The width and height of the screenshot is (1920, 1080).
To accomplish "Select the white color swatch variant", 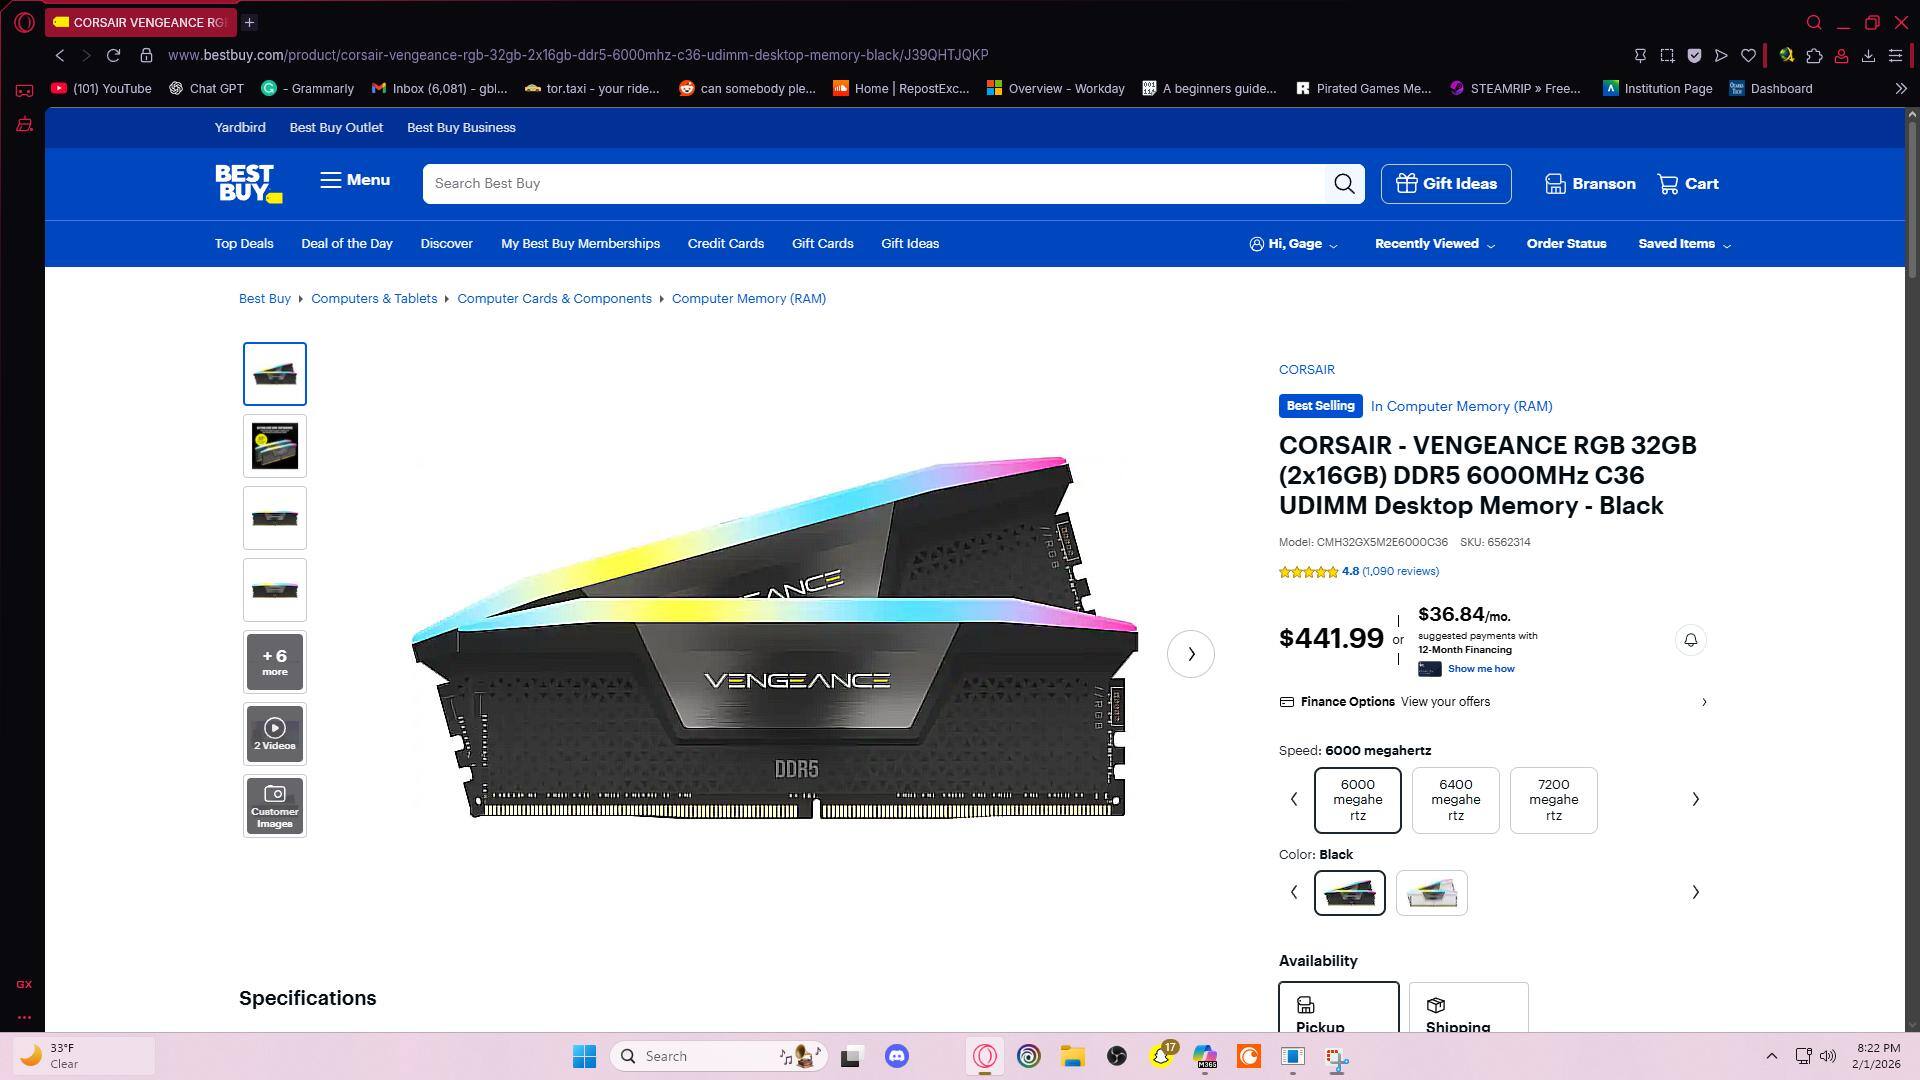I will pos(1431,893).
